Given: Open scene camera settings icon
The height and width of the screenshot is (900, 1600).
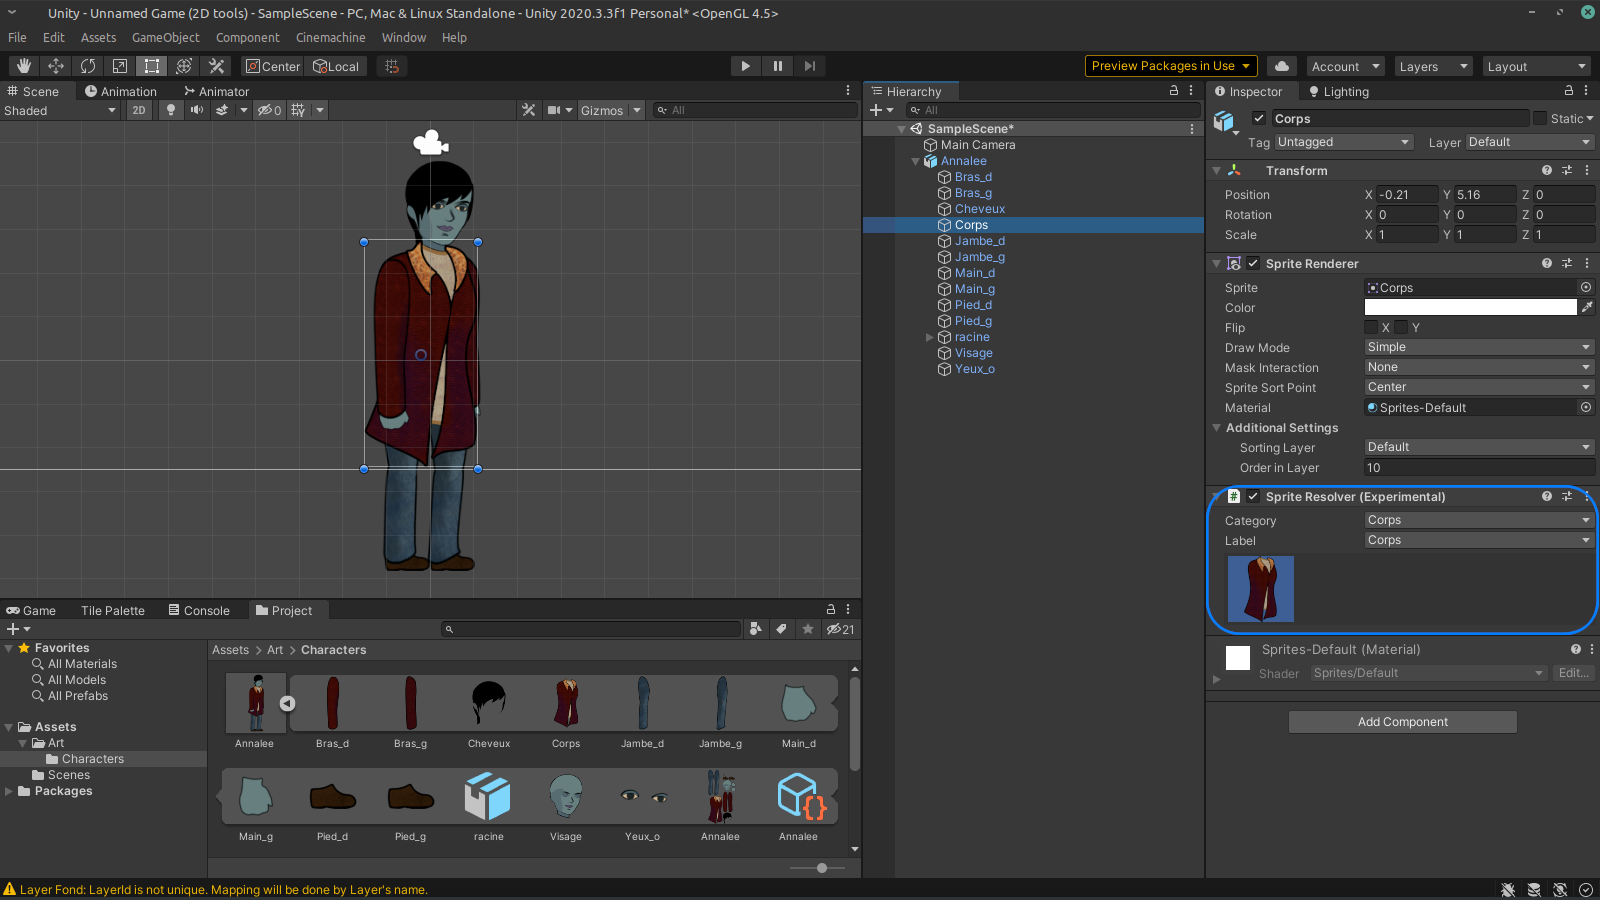Looking at the screenshot, I should coord(554,110).
